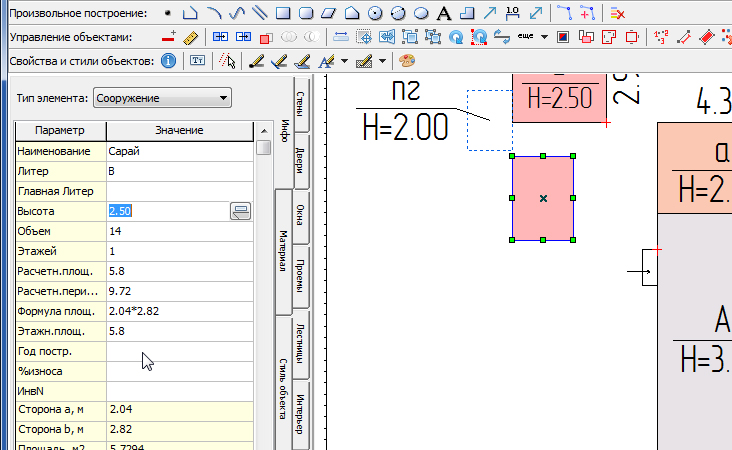This screenshot has width=732, height=450.
Task: Open the Тип элемента dropdown
Action: 161,98
